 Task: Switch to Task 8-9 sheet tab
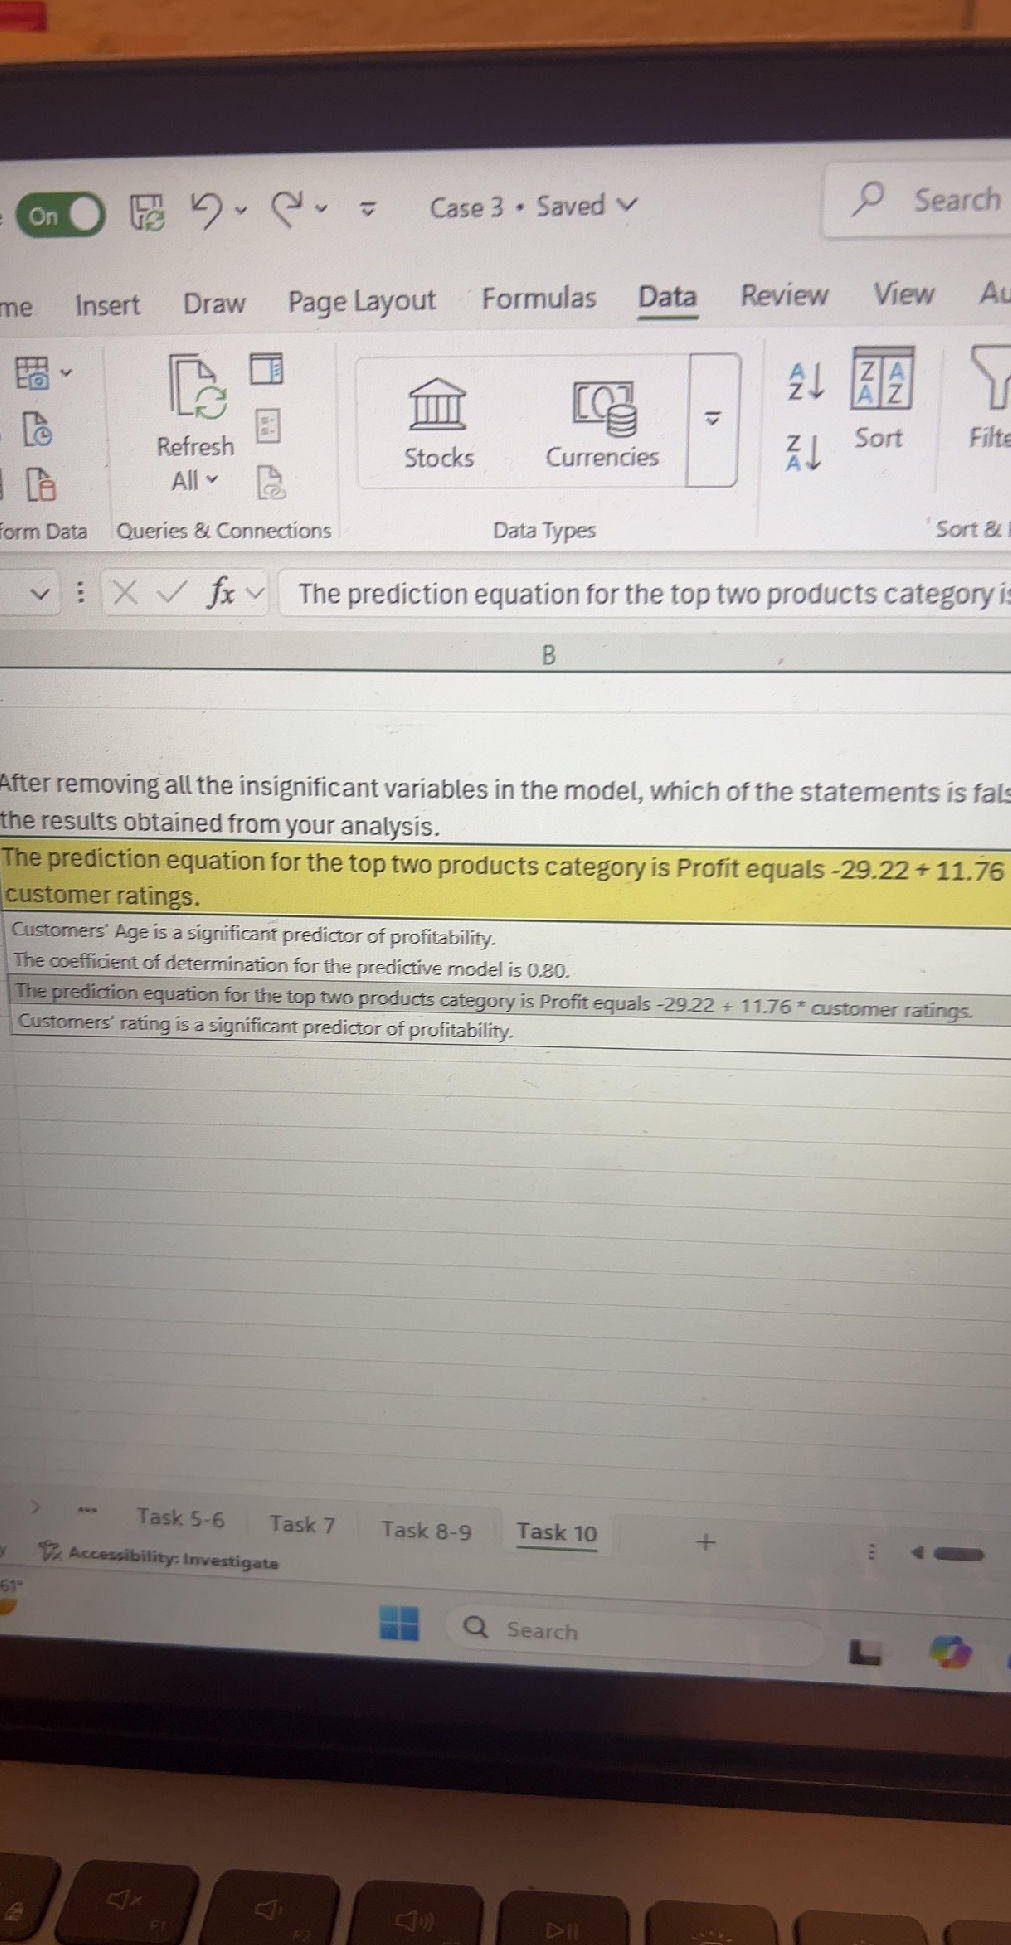click(426, 1530)
